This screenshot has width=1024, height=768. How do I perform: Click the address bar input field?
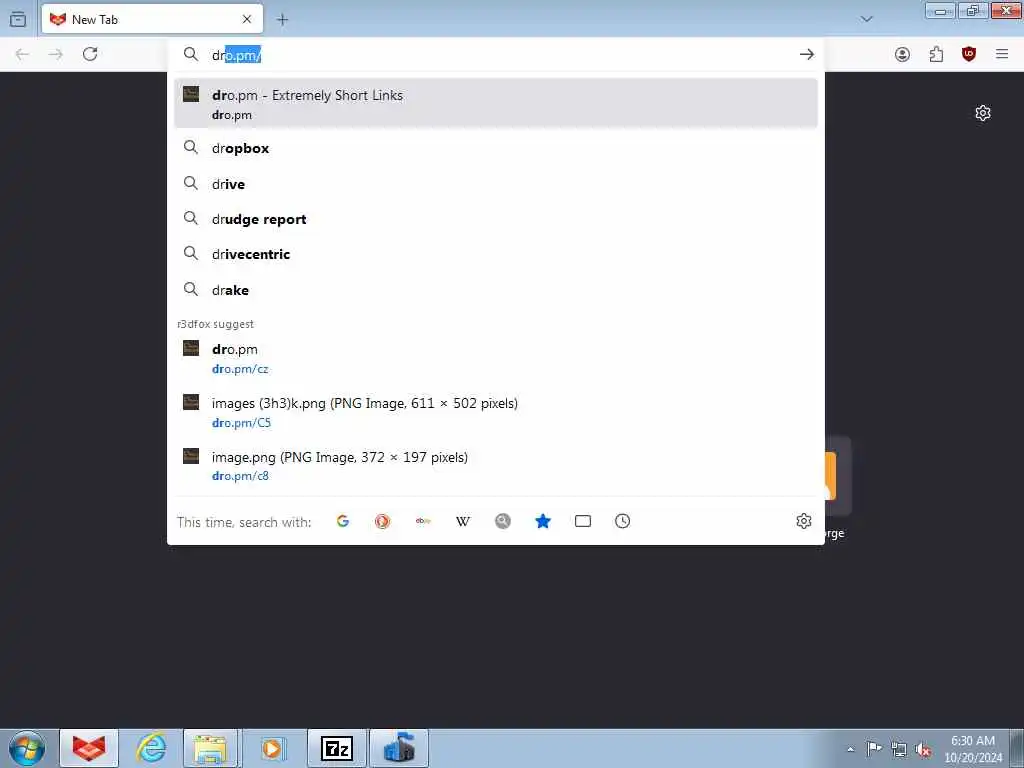[x=496, y=55]
